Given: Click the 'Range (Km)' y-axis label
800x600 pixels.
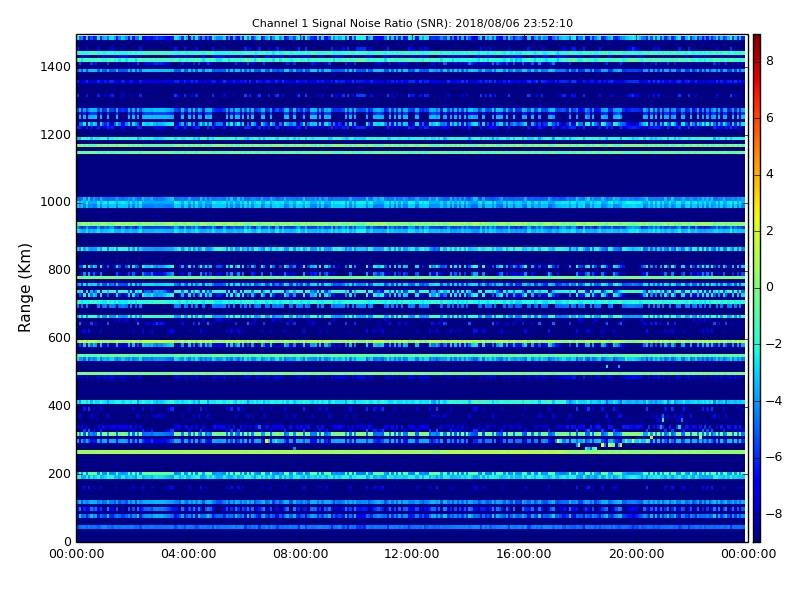Looking at the screenshot, I should [24, 288].
